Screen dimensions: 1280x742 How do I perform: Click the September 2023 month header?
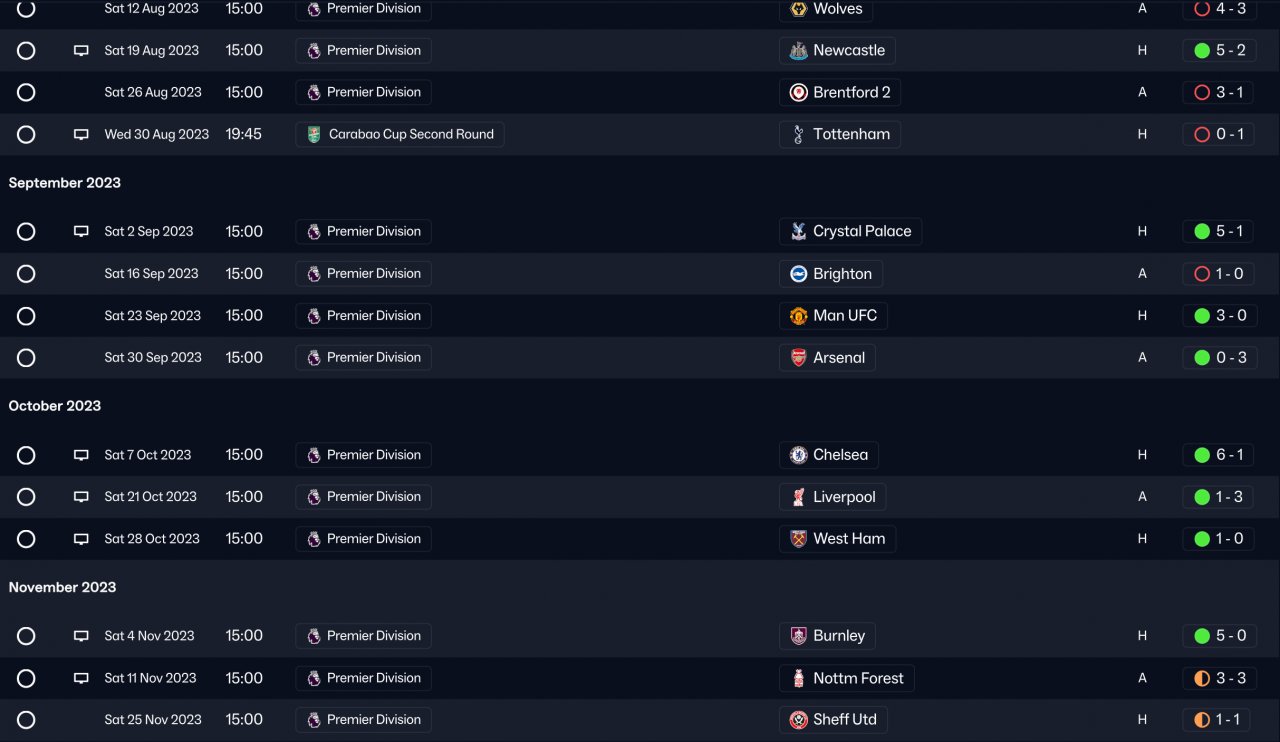(x=65, y=183)
